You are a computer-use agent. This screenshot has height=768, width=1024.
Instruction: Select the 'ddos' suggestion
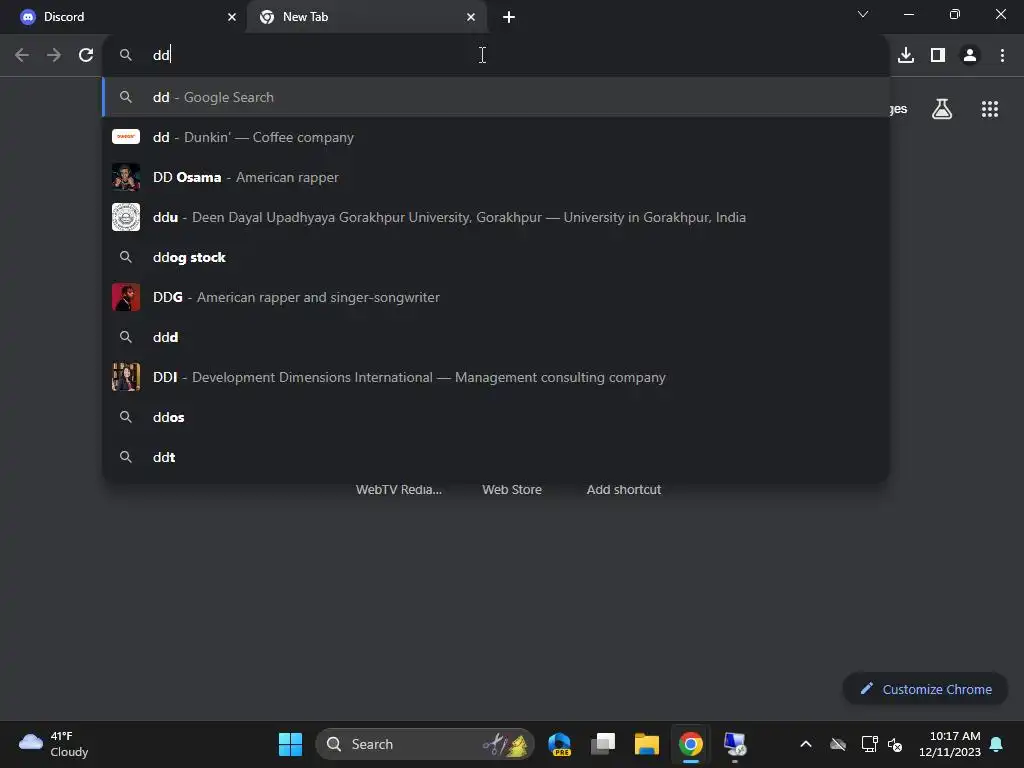click(496, 417)
